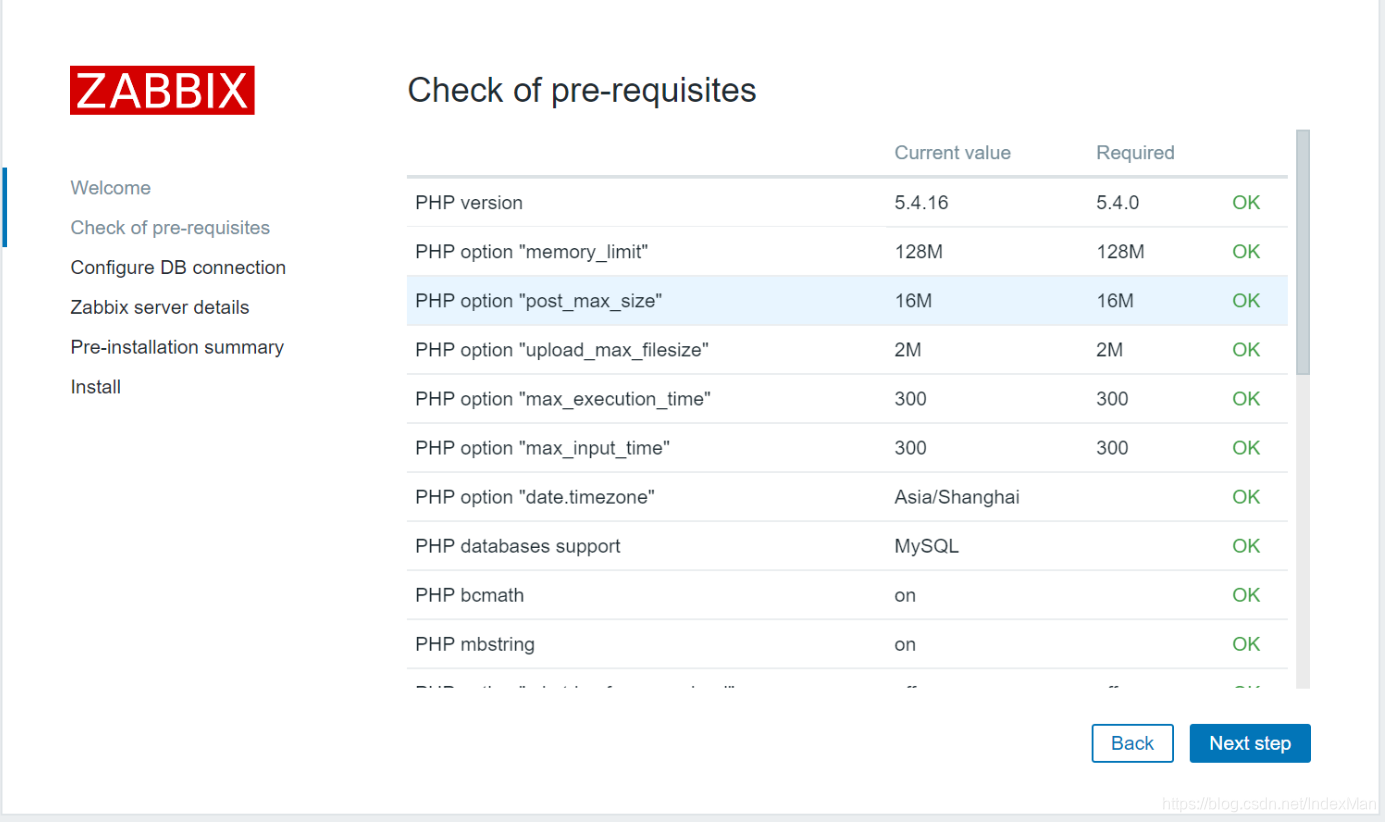
Task: Click the highlighted "post_max_size" row
Action: 847,301
